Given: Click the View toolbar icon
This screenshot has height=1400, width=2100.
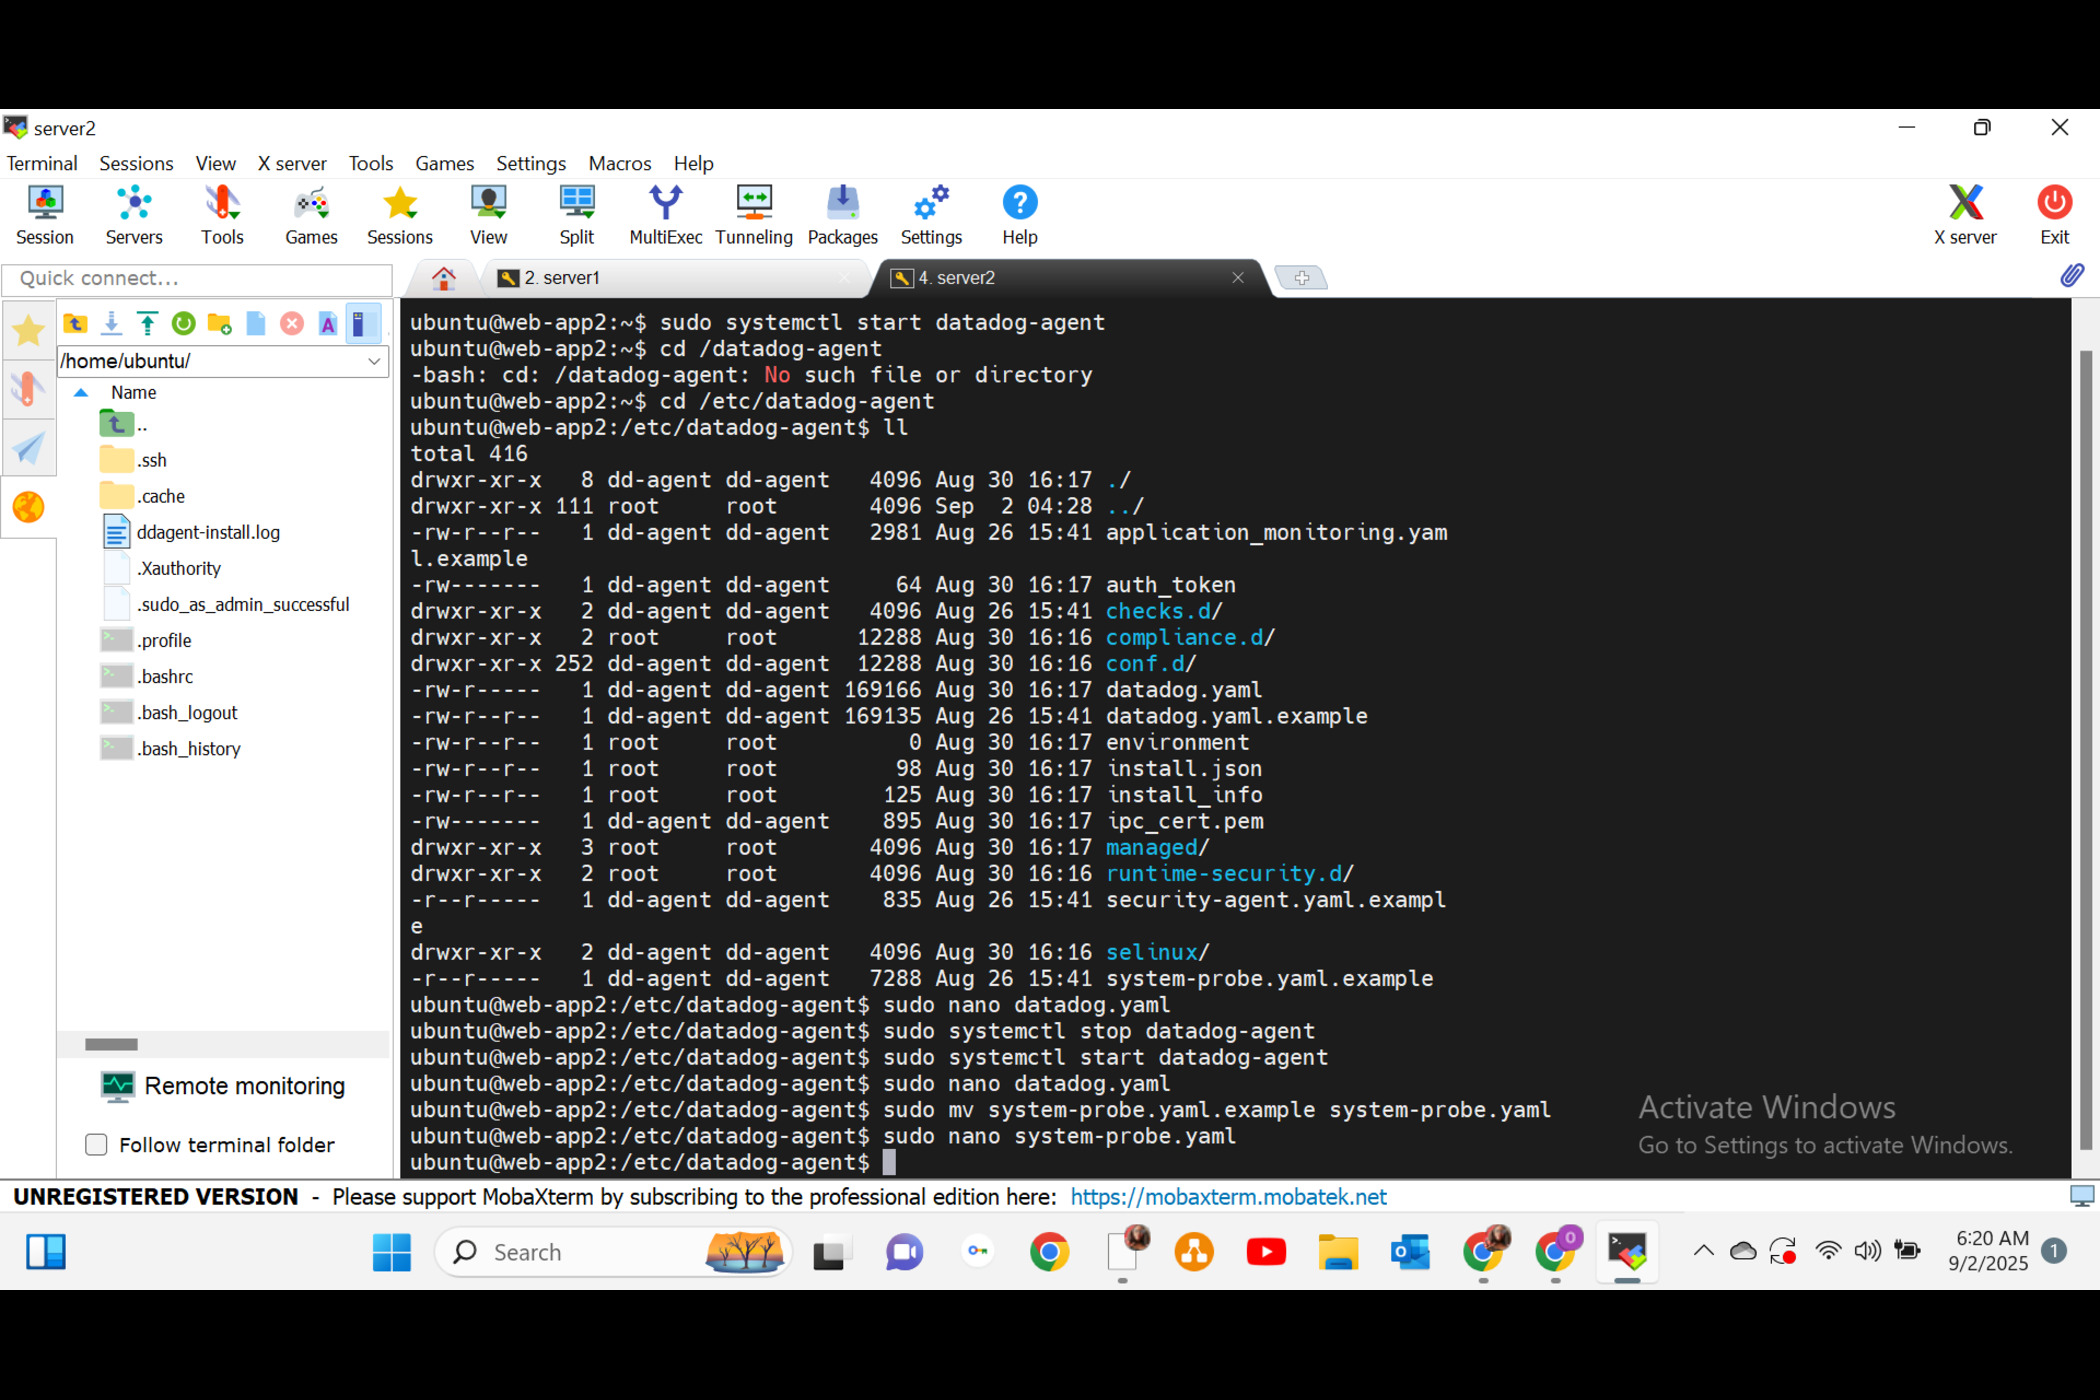Looking at the screenshot, I should [488, 215].
